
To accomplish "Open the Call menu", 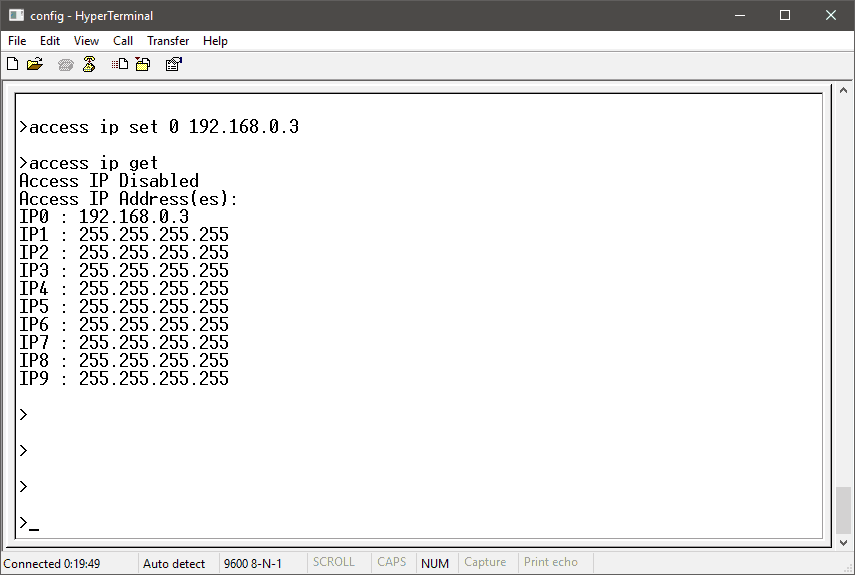I will (123, 41).
